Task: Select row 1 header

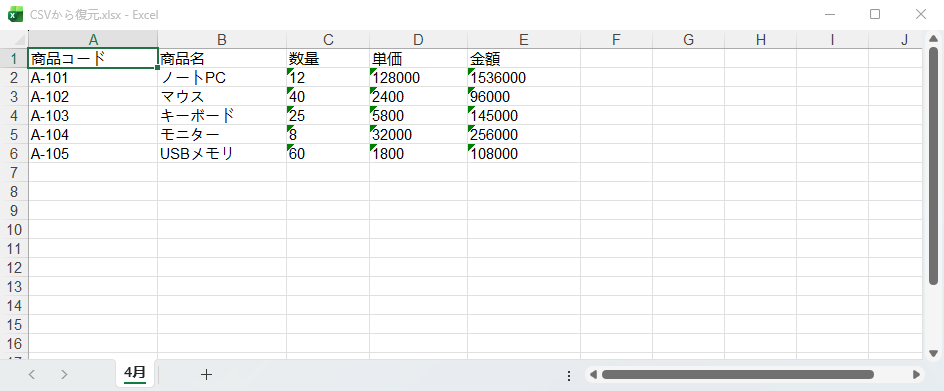Action: point(14,58)
